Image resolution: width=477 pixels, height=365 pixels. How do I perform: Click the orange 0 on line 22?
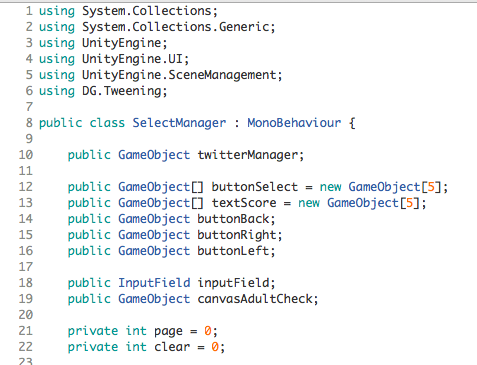(215, 347)
